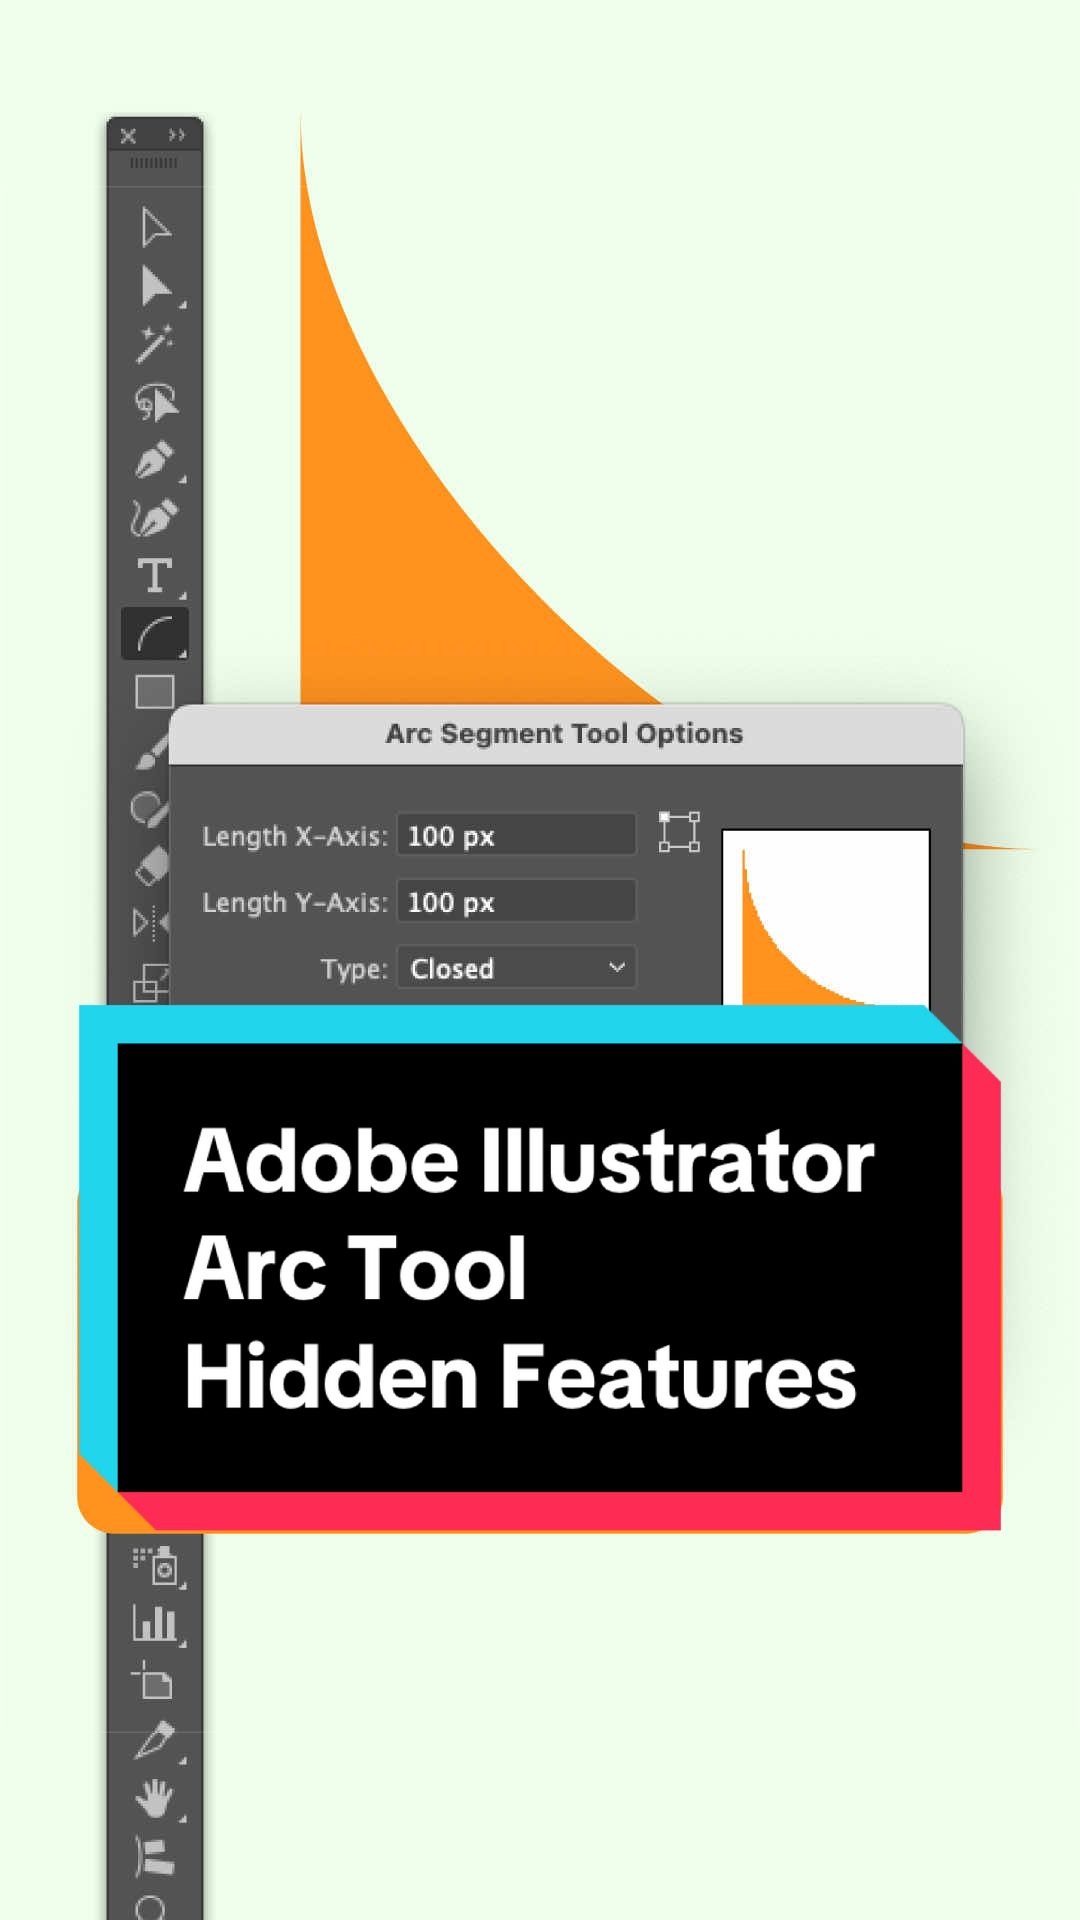
Task: Select the Reflect tool
Action: 150,922
